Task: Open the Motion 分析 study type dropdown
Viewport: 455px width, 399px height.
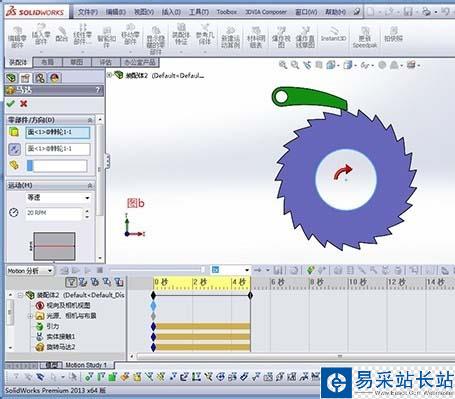Action: coord(30,271)
